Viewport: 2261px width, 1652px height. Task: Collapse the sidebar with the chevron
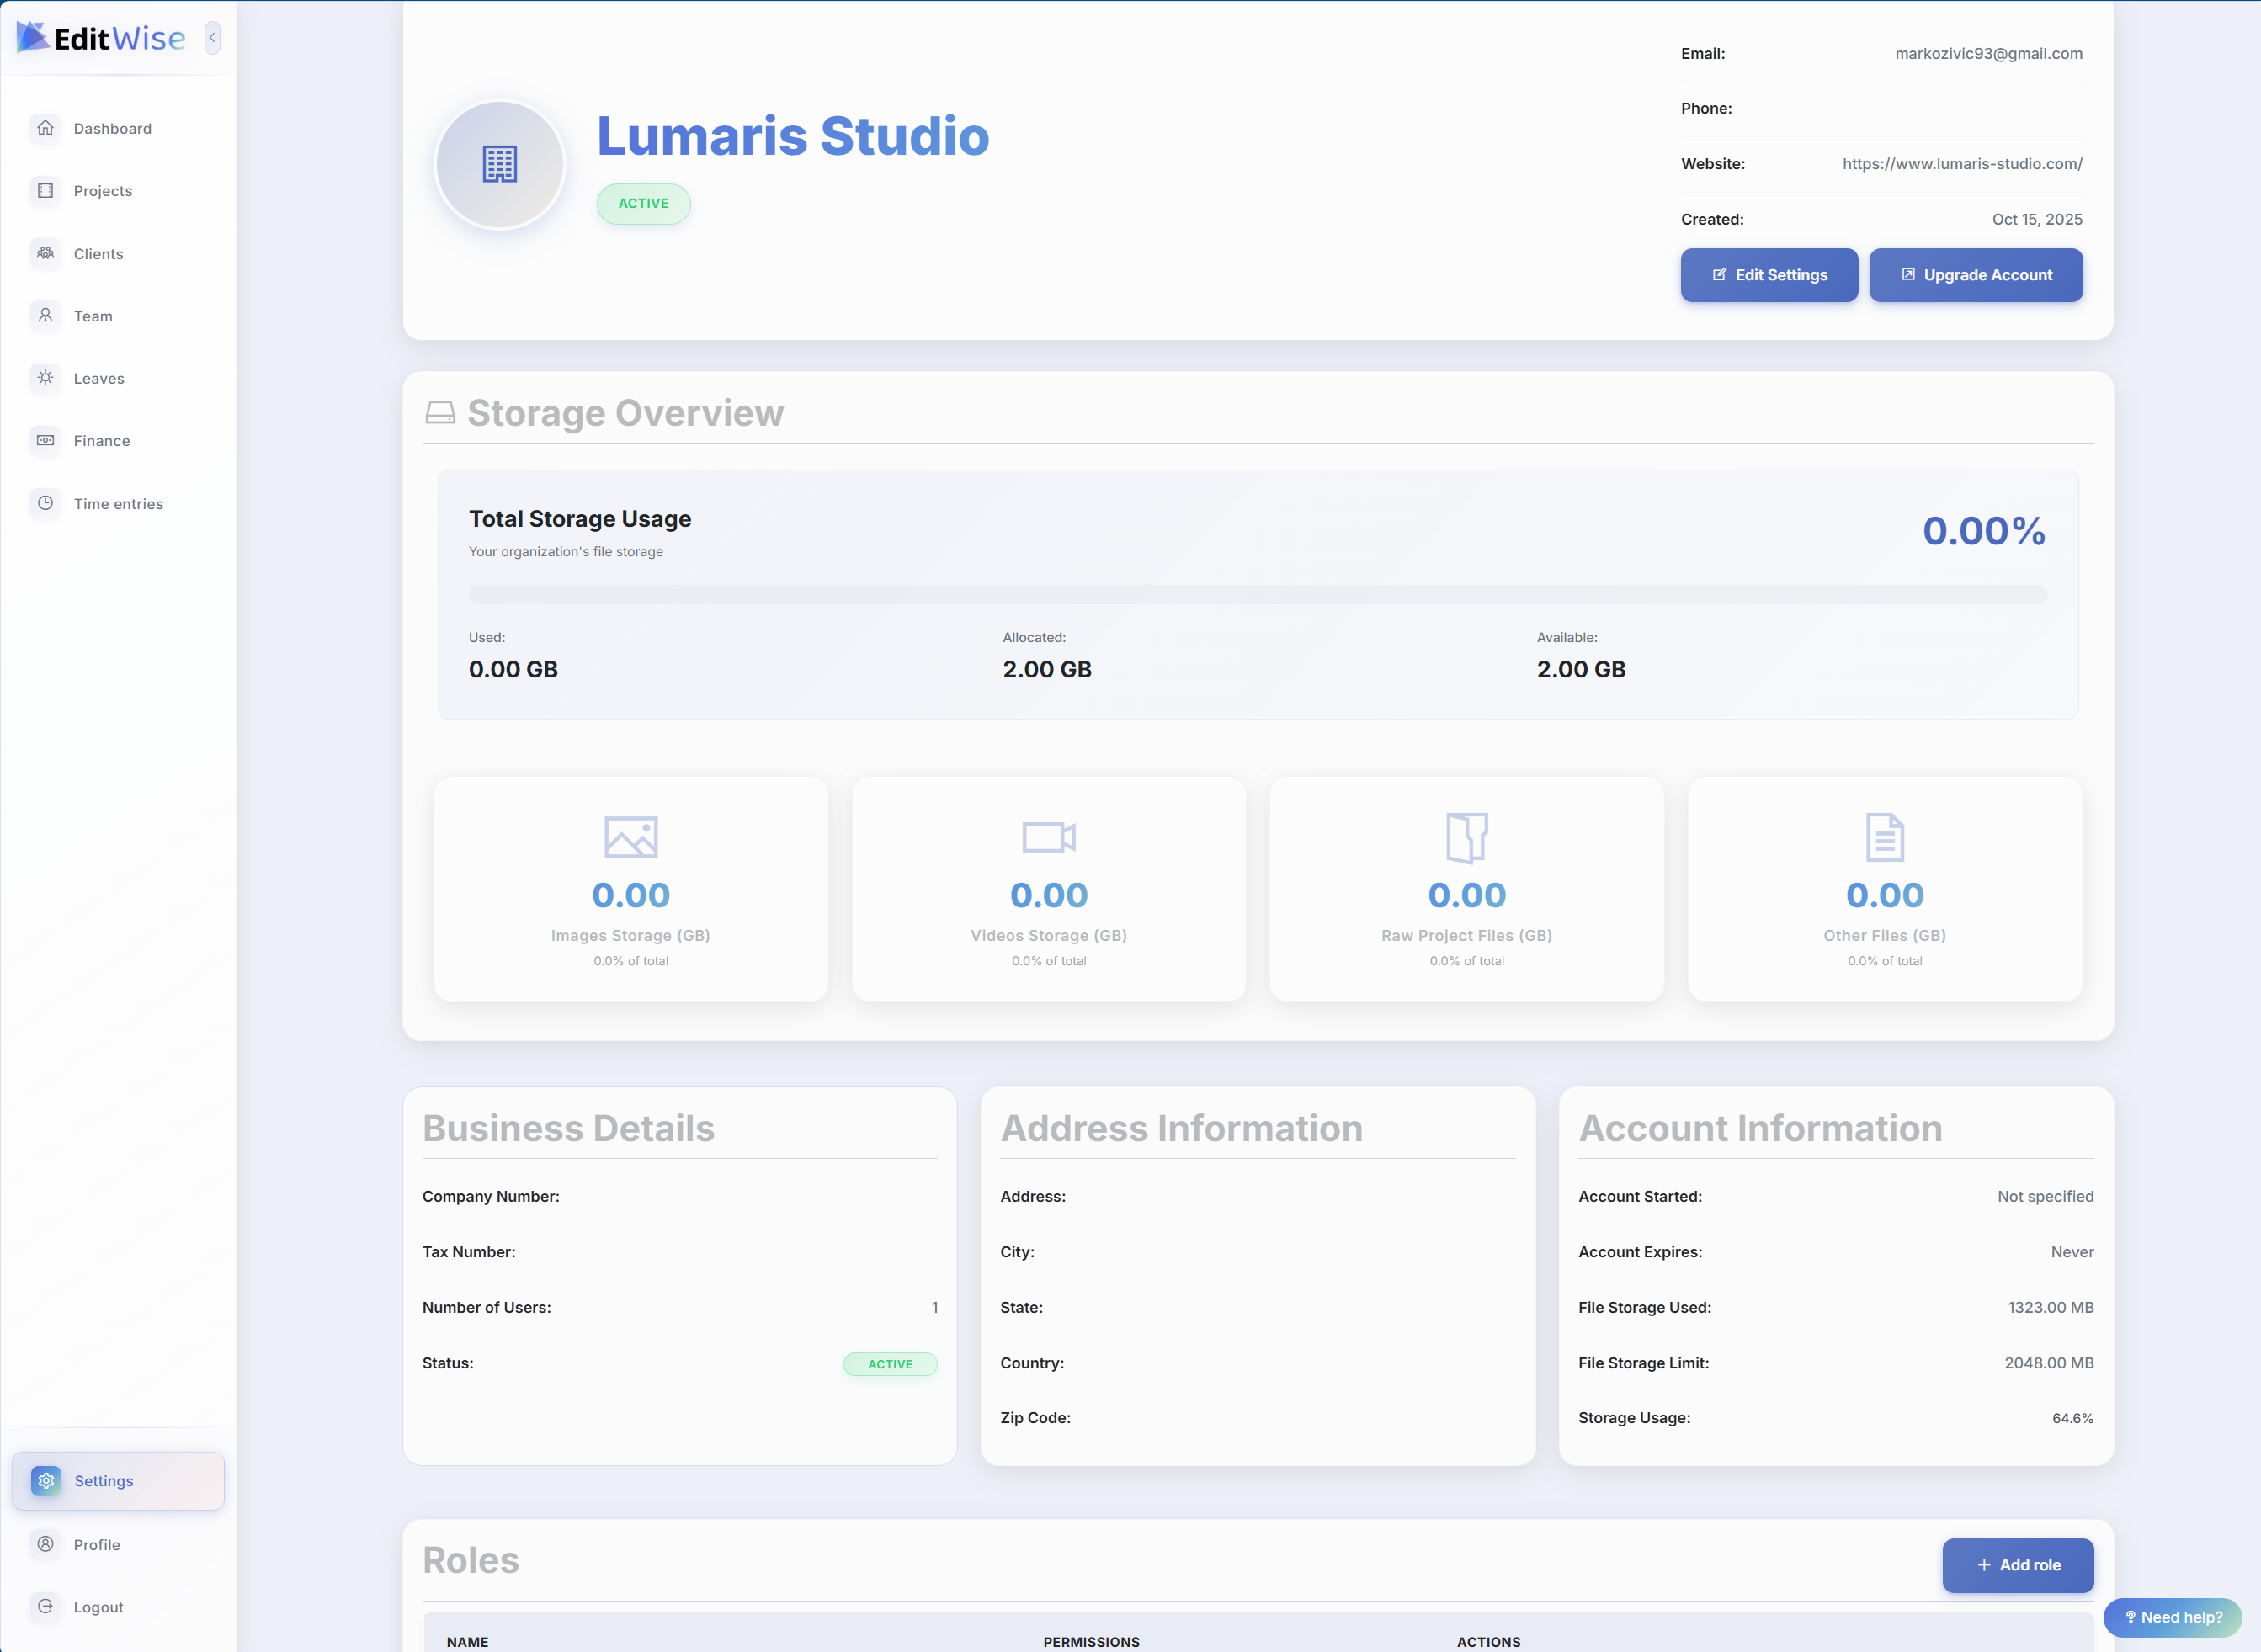[212, 37]
